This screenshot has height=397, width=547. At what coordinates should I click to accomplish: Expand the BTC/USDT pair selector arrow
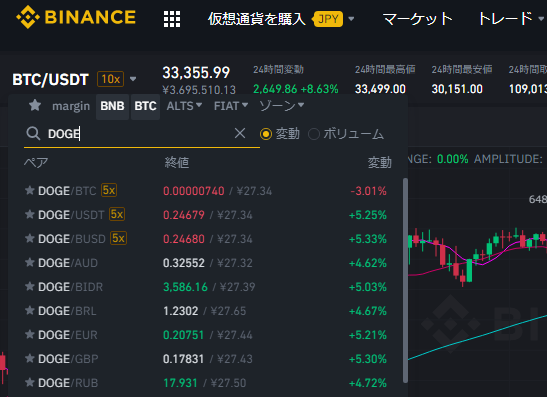133,79
